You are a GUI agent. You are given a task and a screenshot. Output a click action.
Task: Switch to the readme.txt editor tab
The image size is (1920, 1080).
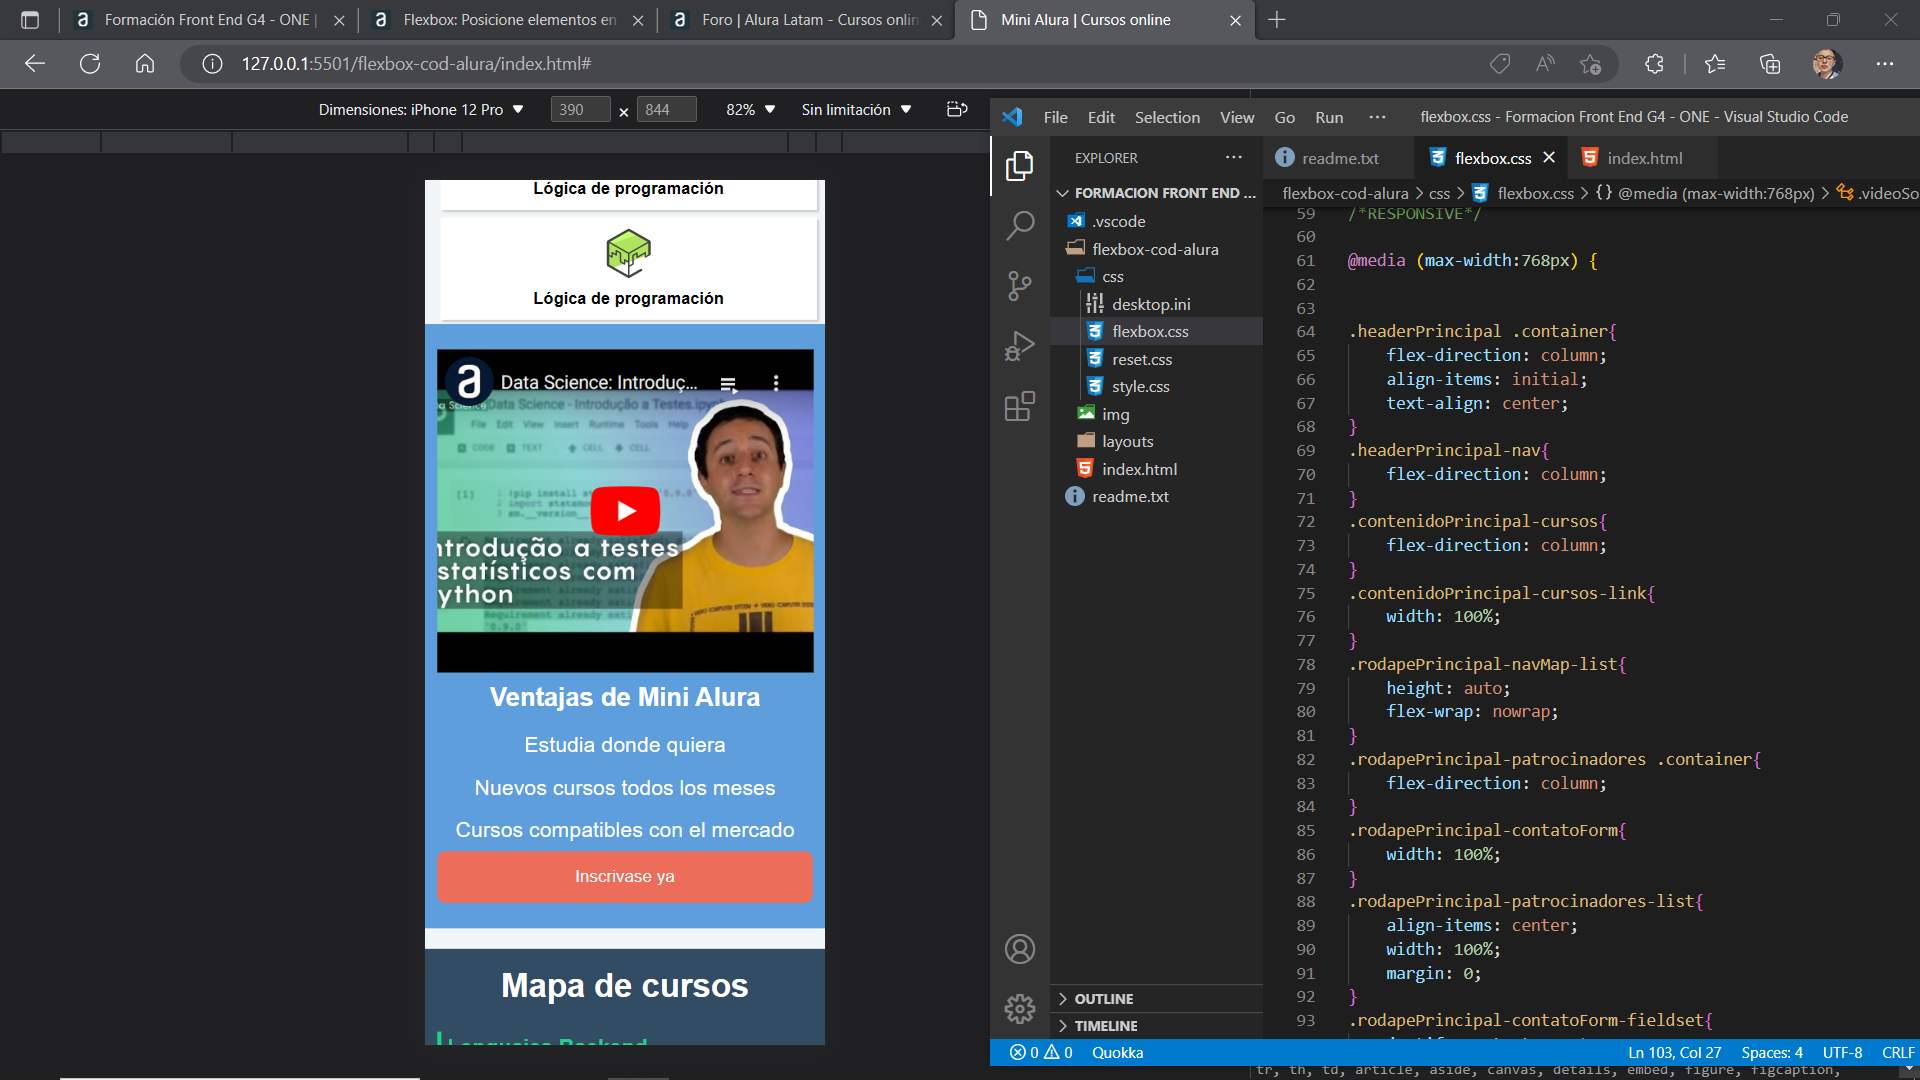pos(1339,158)
